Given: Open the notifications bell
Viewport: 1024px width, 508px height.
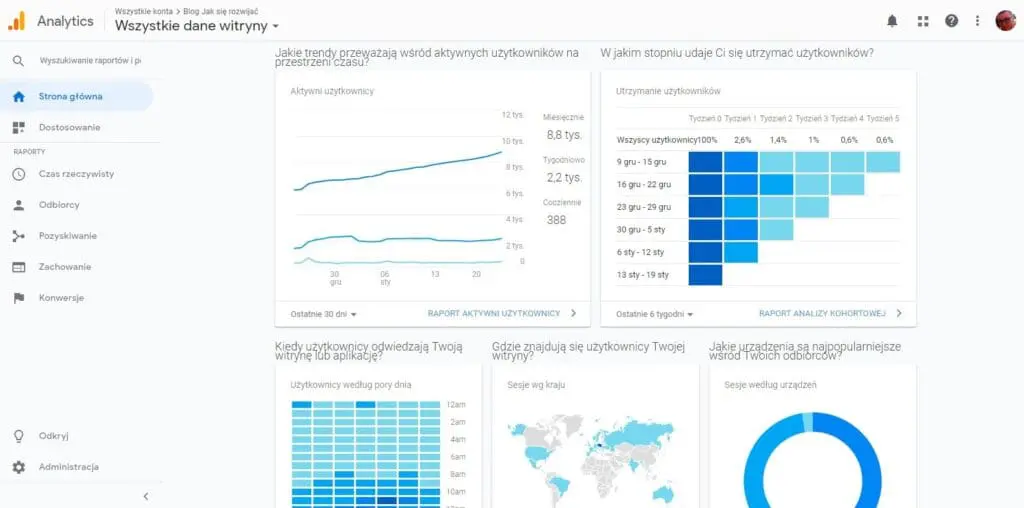Looking at the screenshot, I should coord(892,21).
